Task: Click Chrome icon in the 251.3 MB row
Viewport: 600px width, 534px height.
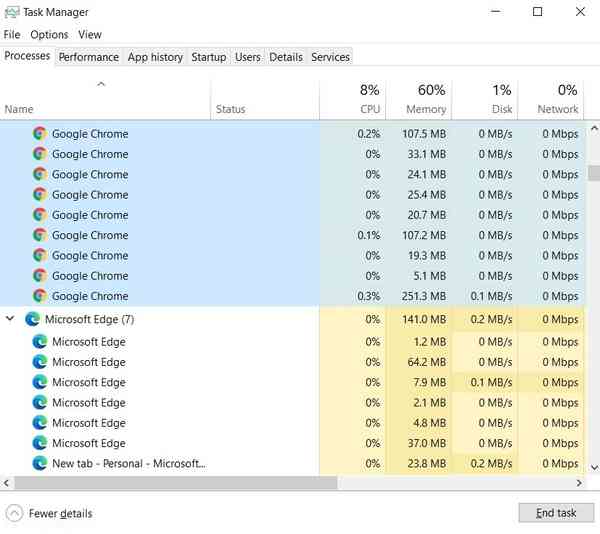Action: pos(40,296)
